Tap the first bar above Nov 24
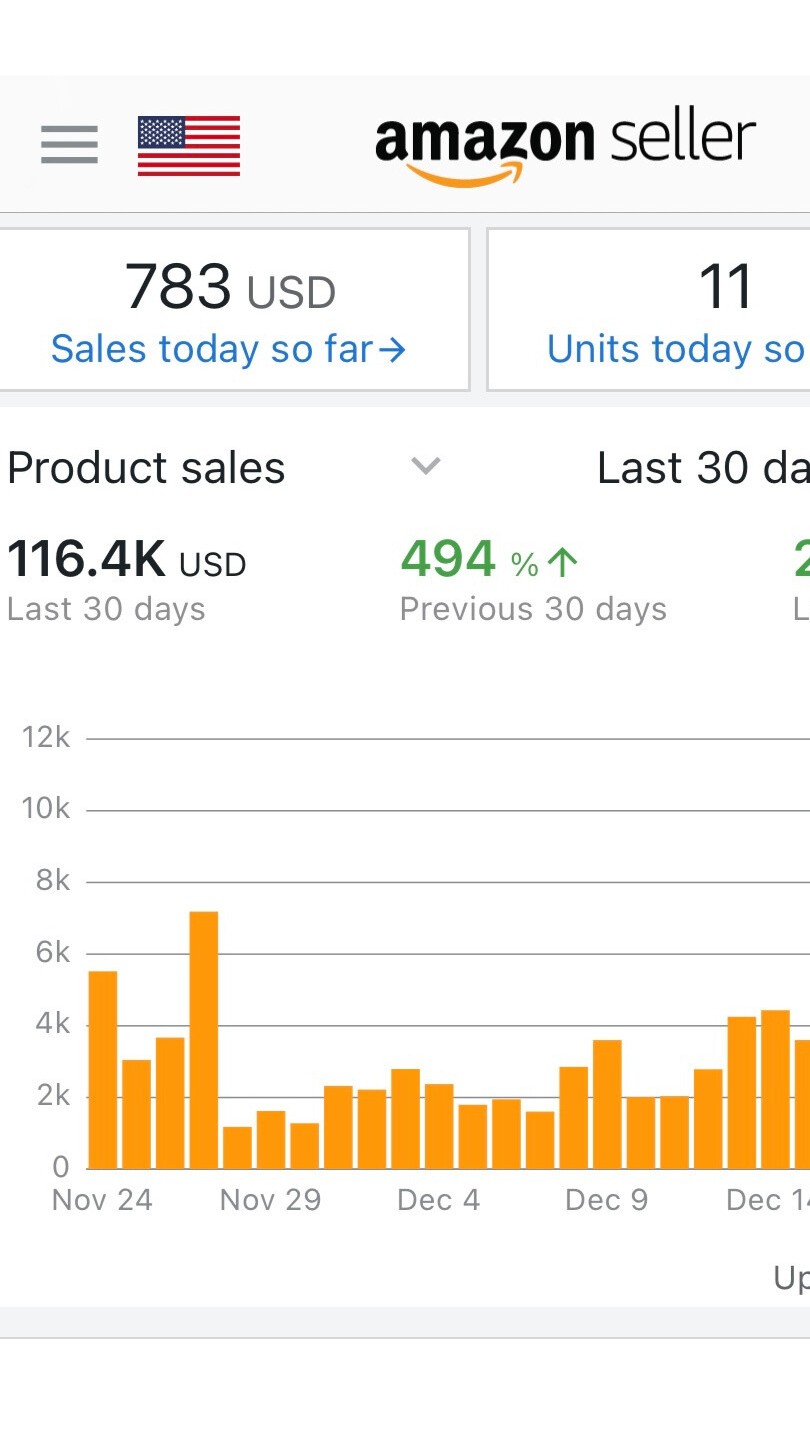This screenshot has width=810, height=1440. pos(103,1070)
